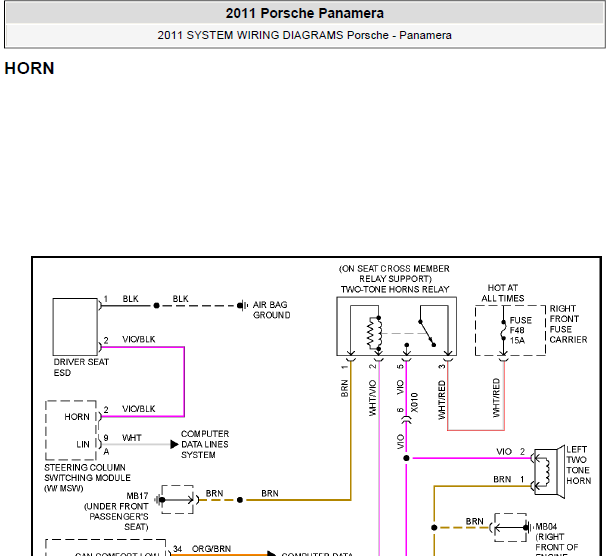
Task: Click the splice dot on the BLK wire
Action: [156, 305]
